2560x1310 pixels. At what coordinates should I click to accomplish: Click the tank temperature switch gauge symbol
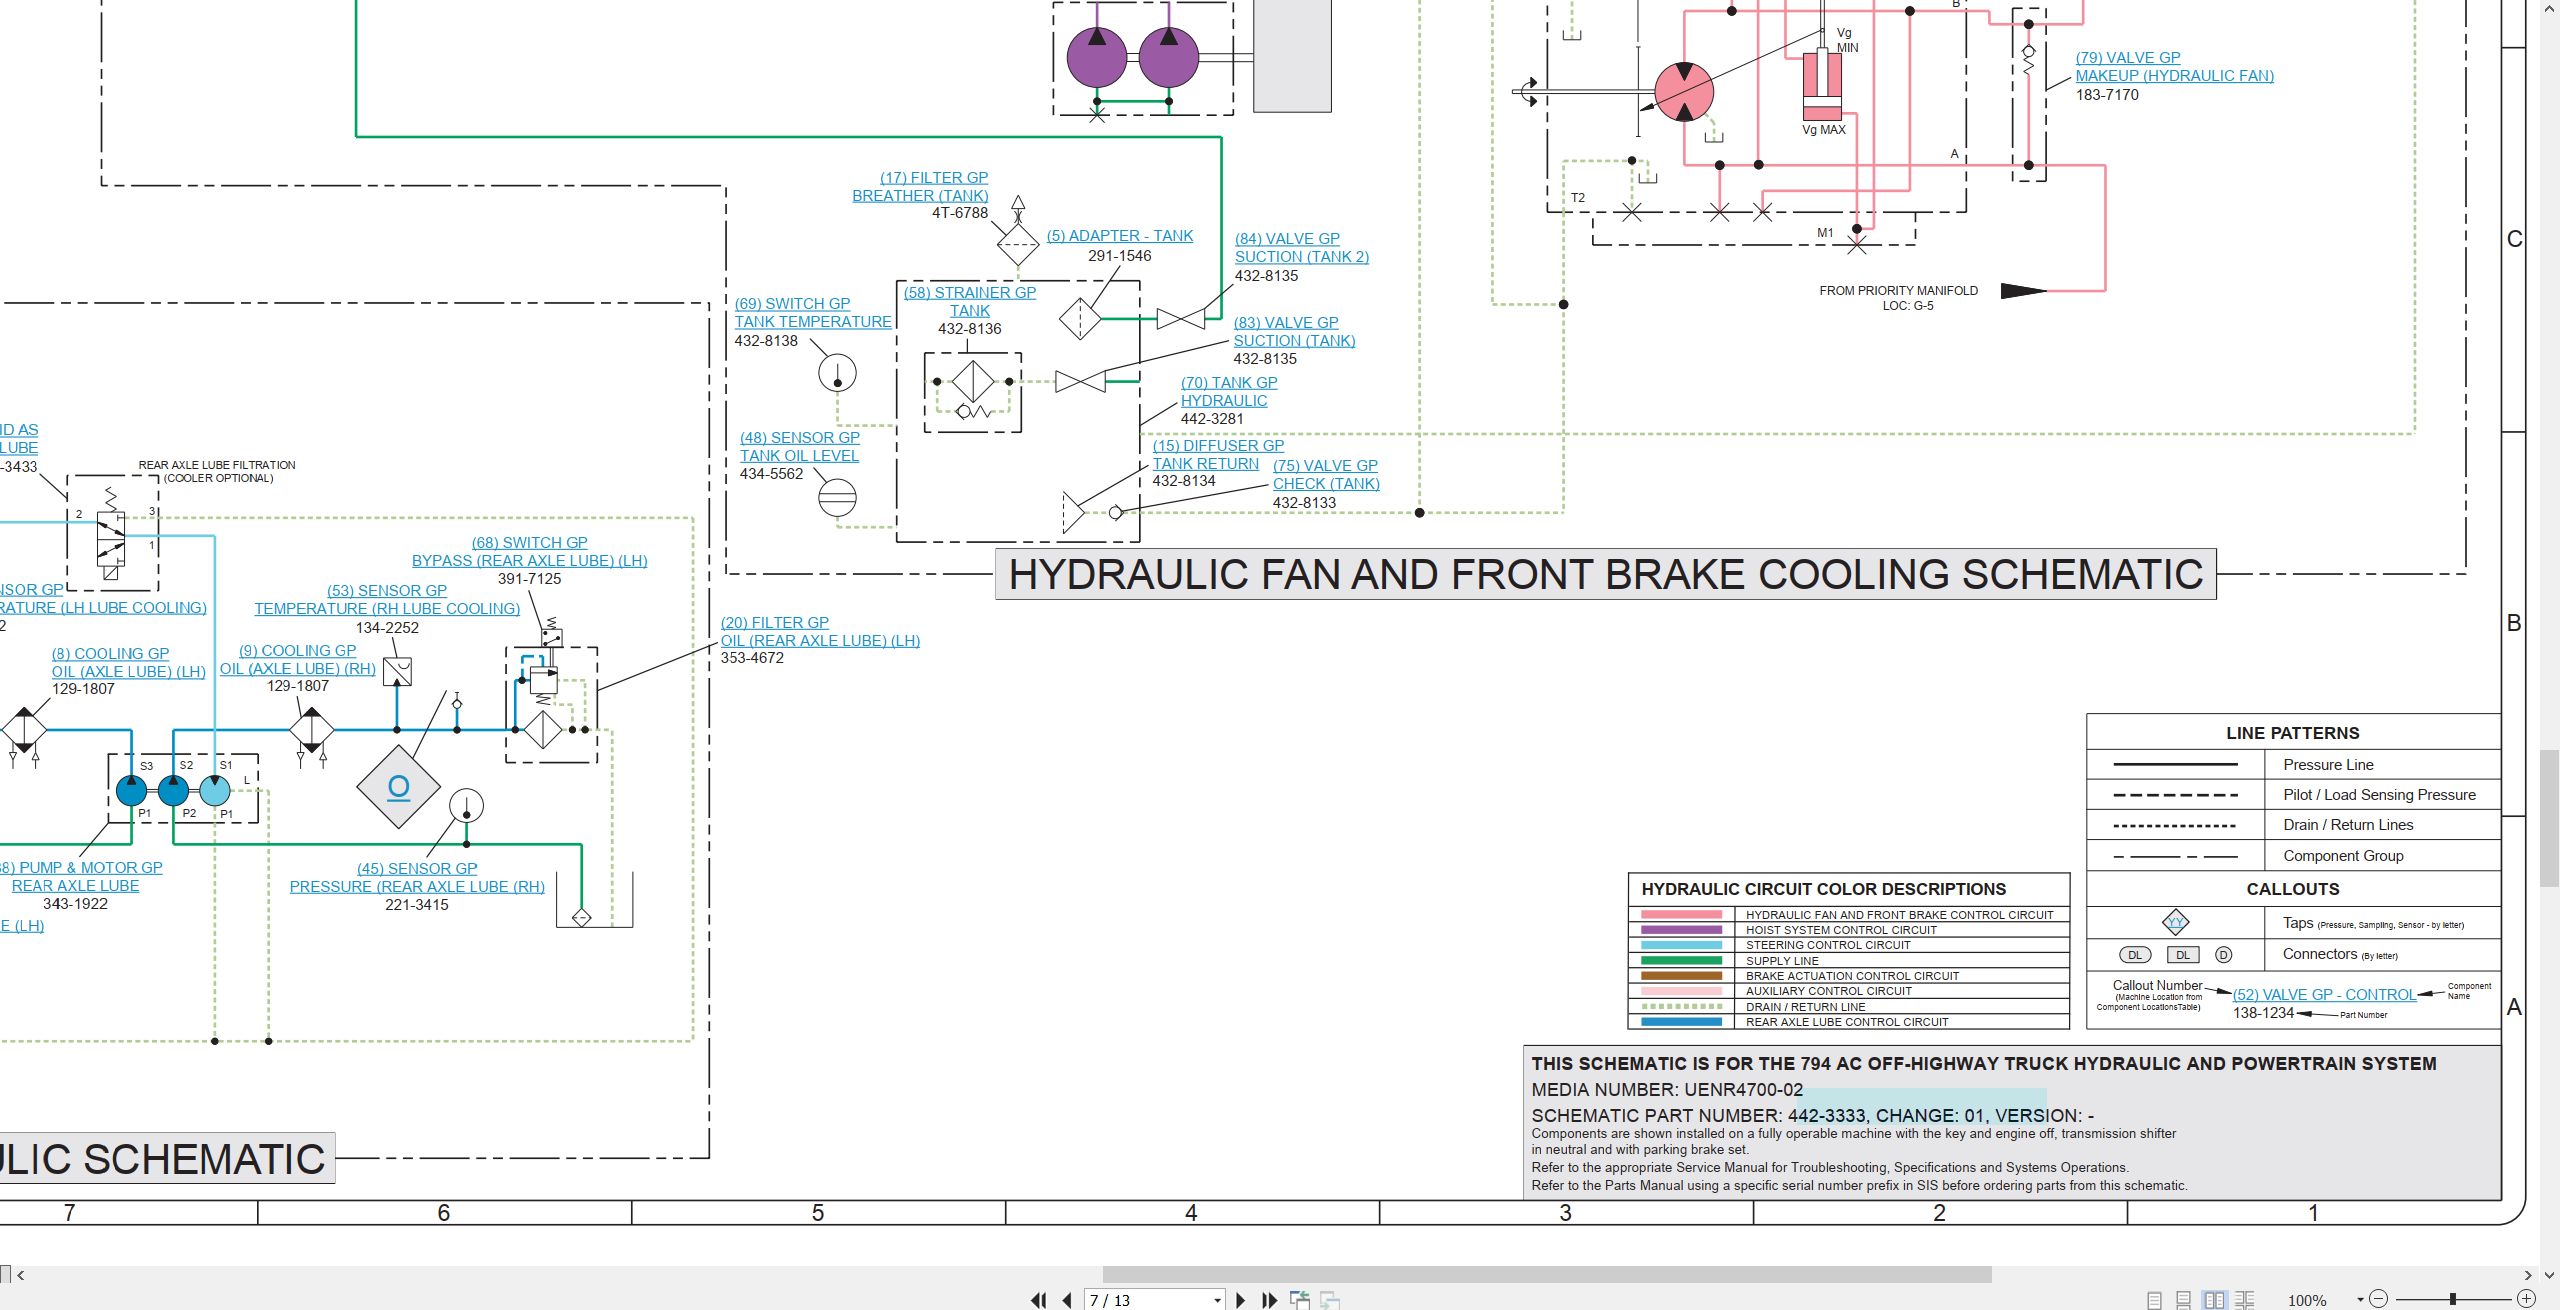point(837,373)
